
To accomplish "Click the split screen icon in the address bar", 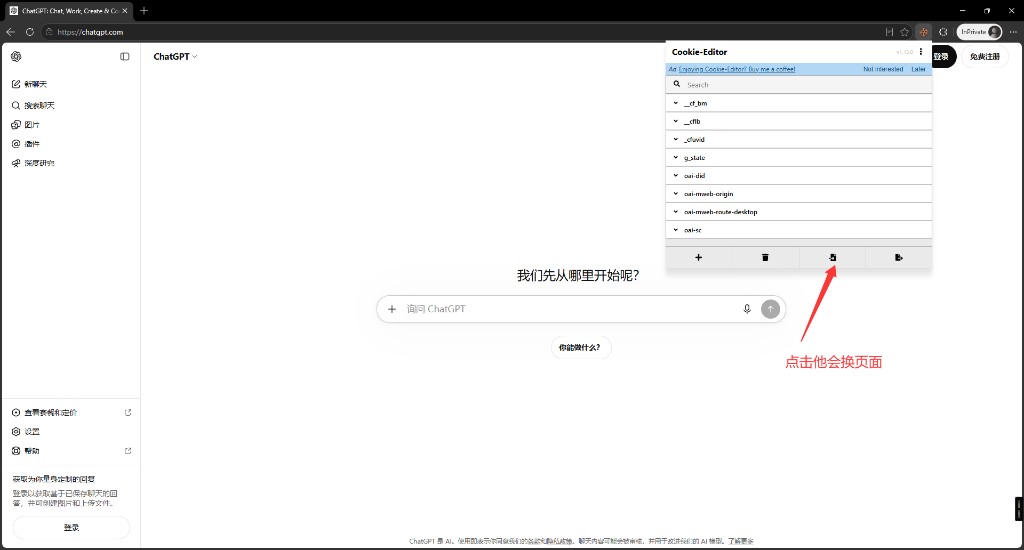I will pyautogui.click(x=889, y=31).
